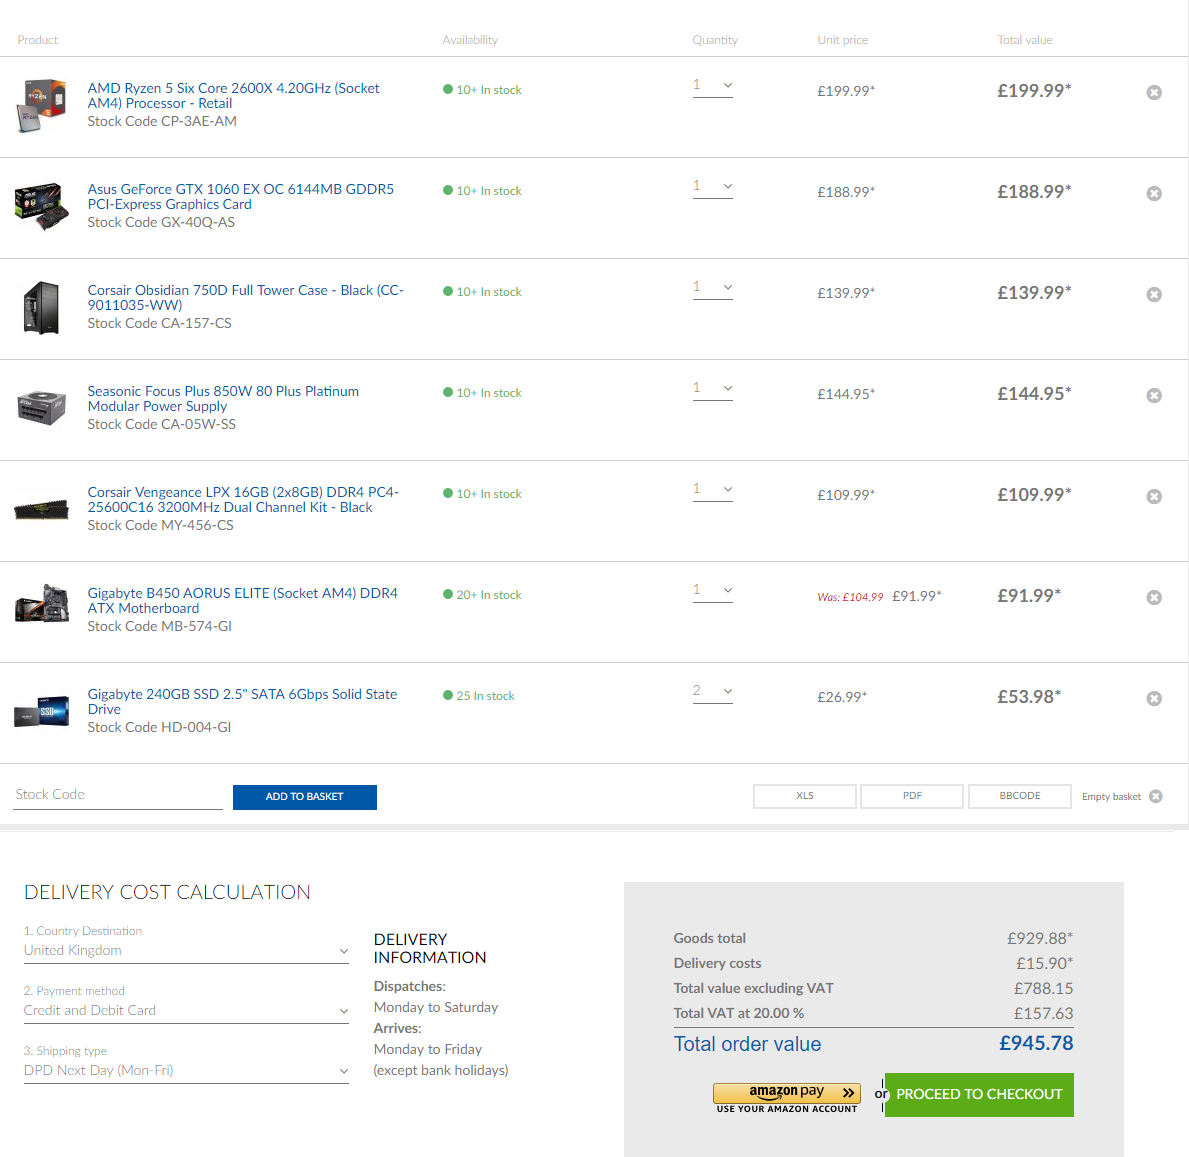Change quantity for Gigabyte B450 AORUS ELITE
The width and height of the screenshot is (1189, 1157).
(x=713, y=590)
